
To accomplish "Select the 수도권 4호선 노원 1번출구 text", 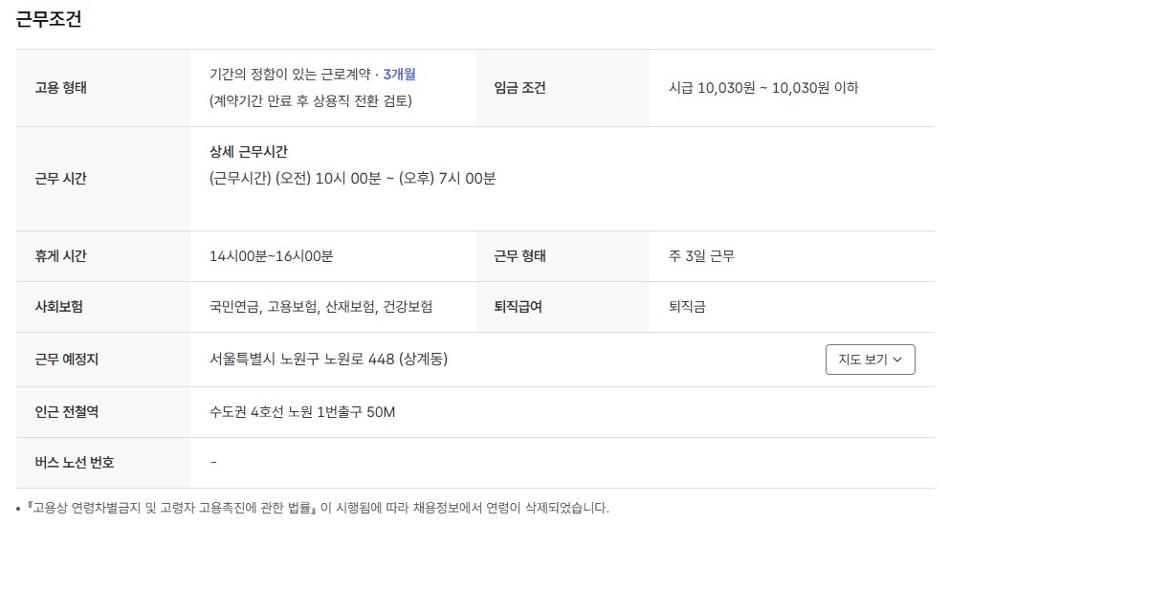I will pos(302,412).
